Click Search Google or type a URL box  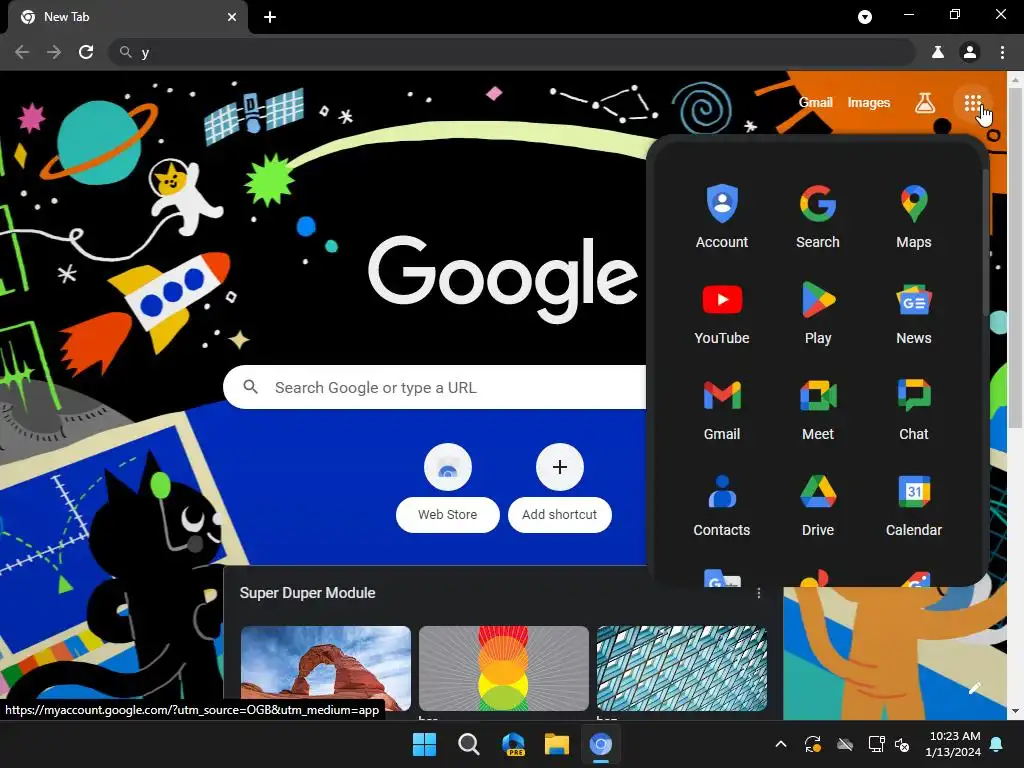click(x=435, y=387)
